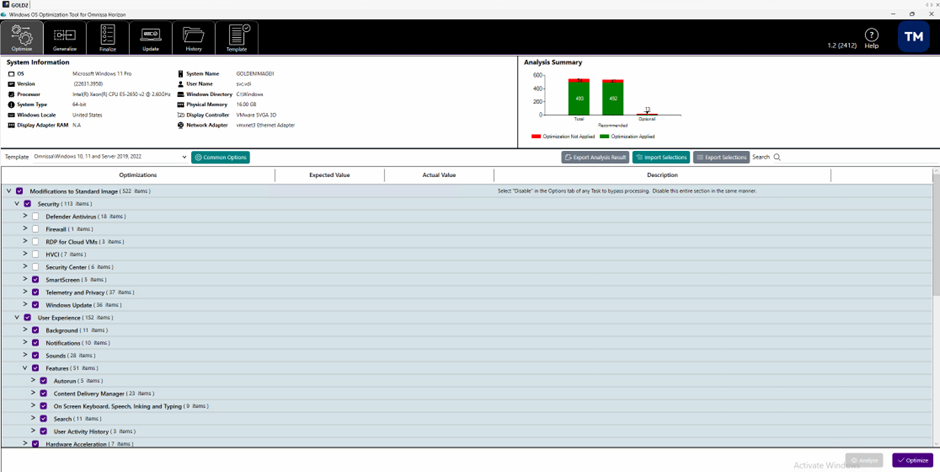Image resolution: width=940 pixels, height=472 pixels.
Task: Click the Common Options button
Action: tap(221, 157)
